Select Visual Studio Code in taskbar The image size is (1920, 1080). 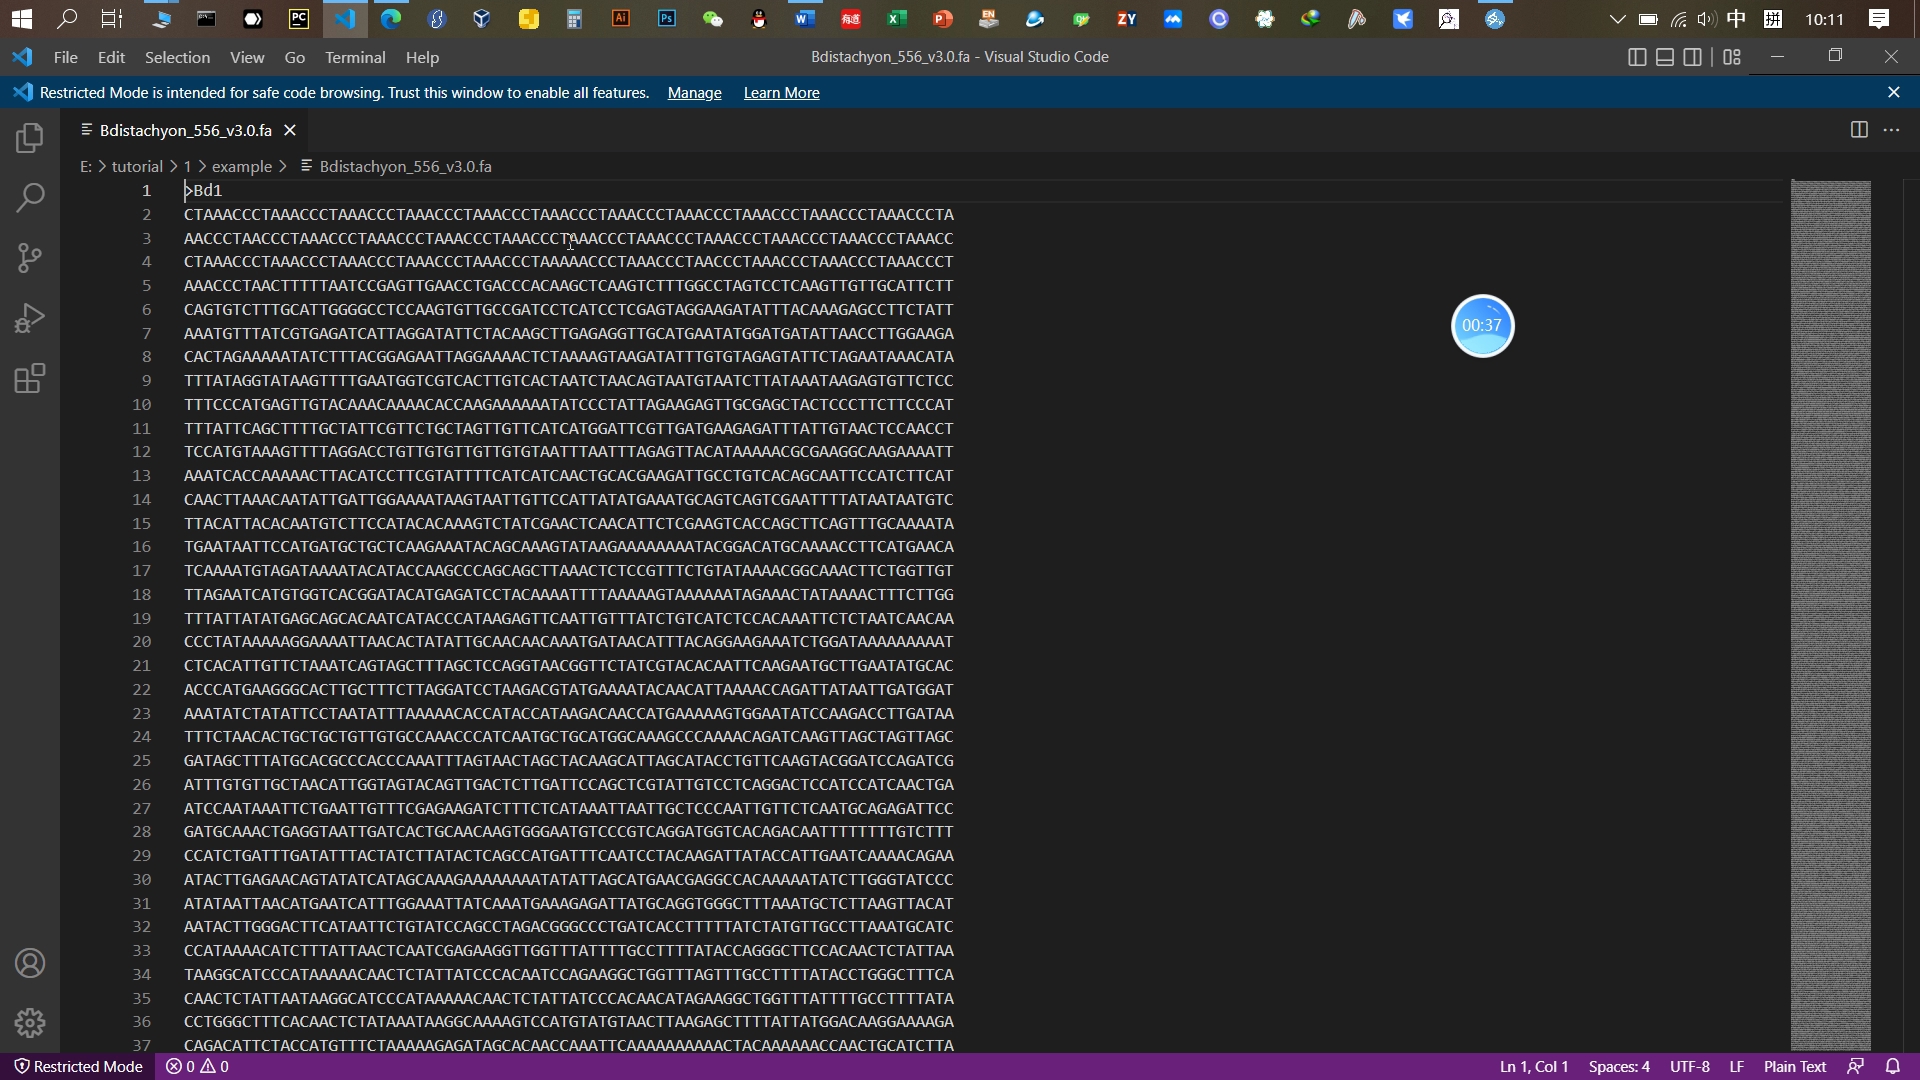[344, 18]
